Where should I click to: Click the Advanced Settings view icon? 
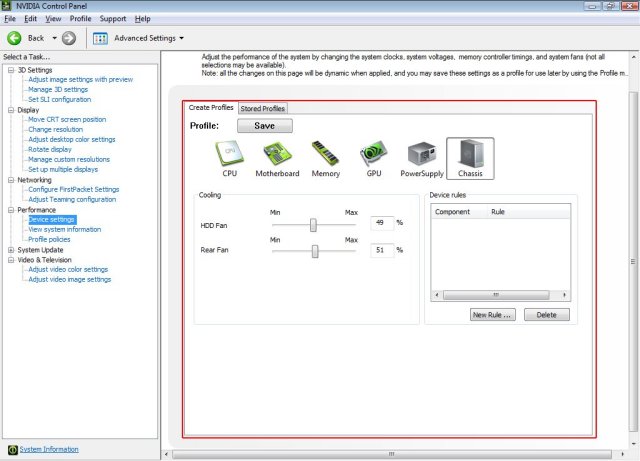point(100,38)
